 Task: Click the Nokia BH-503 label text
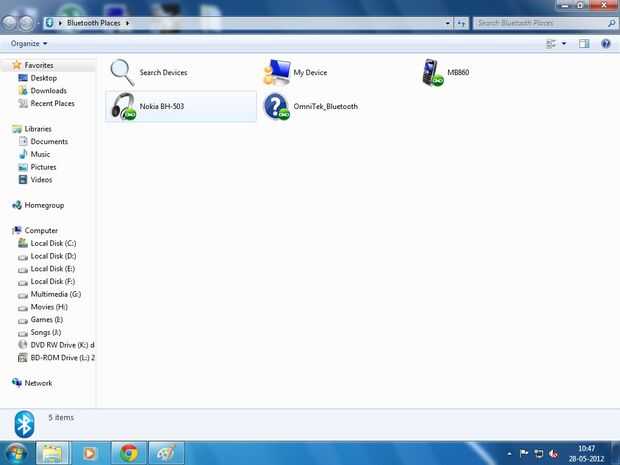(162, 106)
